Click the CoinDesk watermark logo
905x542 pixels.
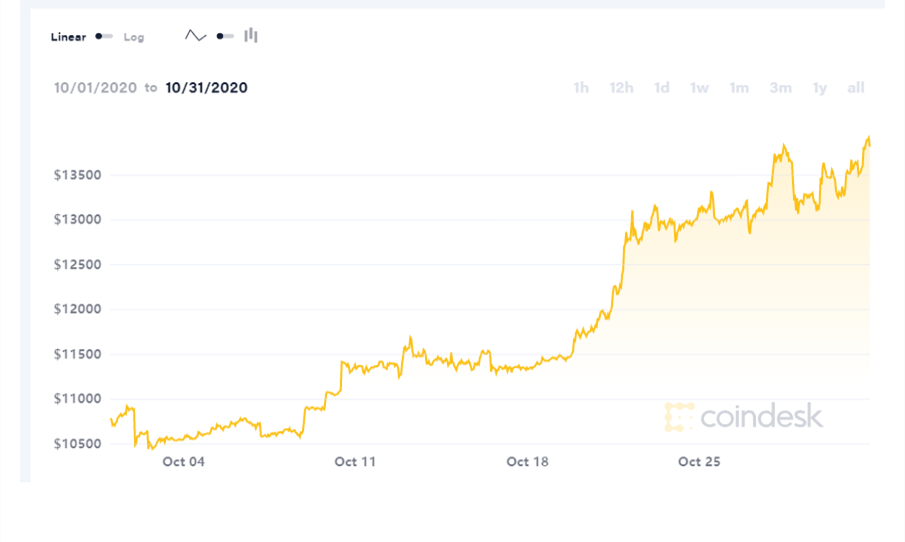coord(744,417)
